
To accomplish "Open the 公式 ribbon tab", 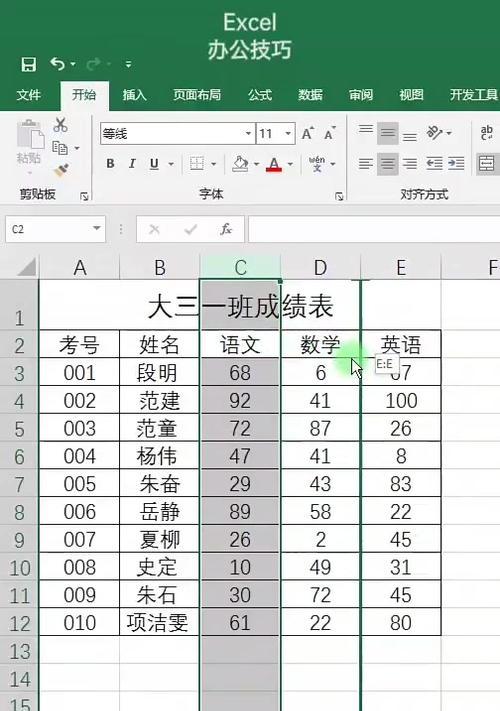I will pyautogui.click(x=260, y=95).
